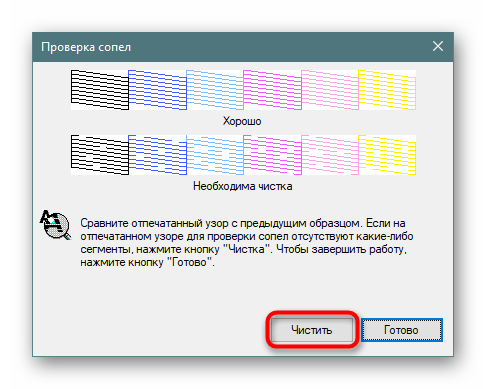The image size is (486, 389).
Task: Click the "Готово" button
Action: pos(402,330)
